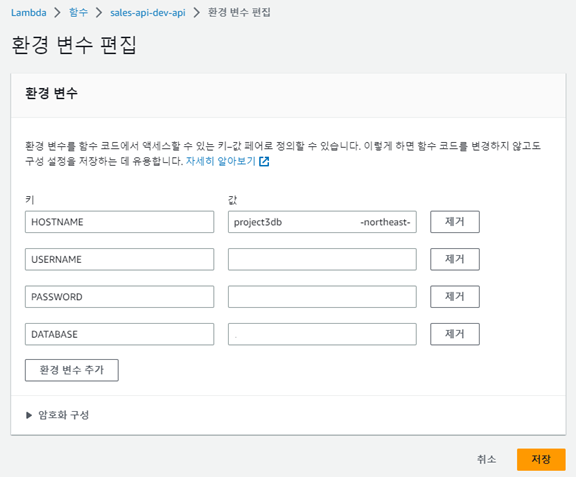Edit the project3db value field

(322, 222)
